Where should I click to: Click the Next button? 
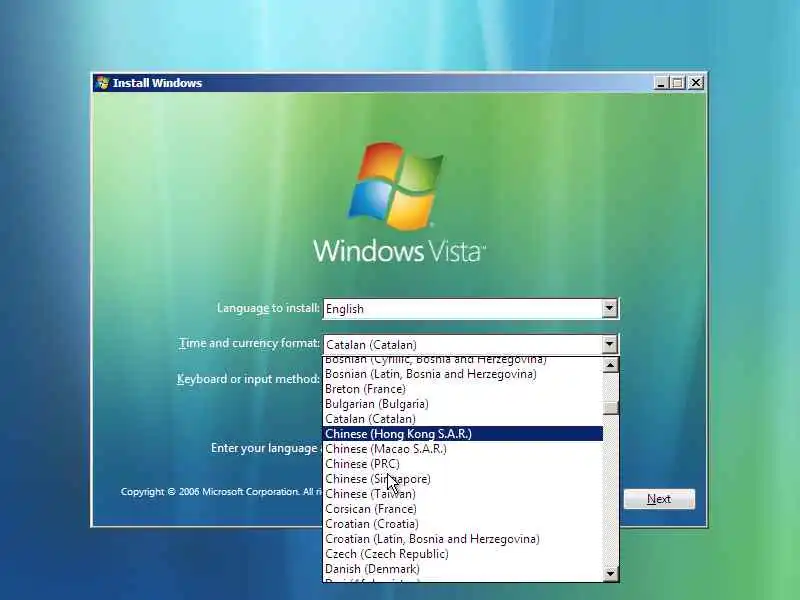coord(659,499)
